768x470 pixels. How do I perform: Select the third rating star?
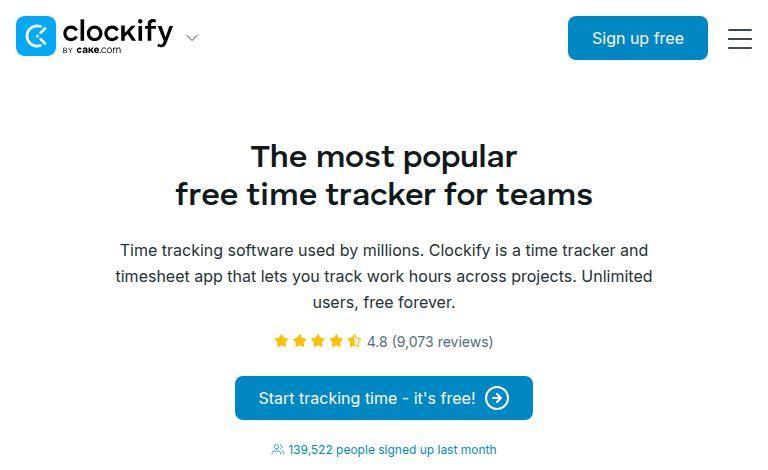(317, 341)
